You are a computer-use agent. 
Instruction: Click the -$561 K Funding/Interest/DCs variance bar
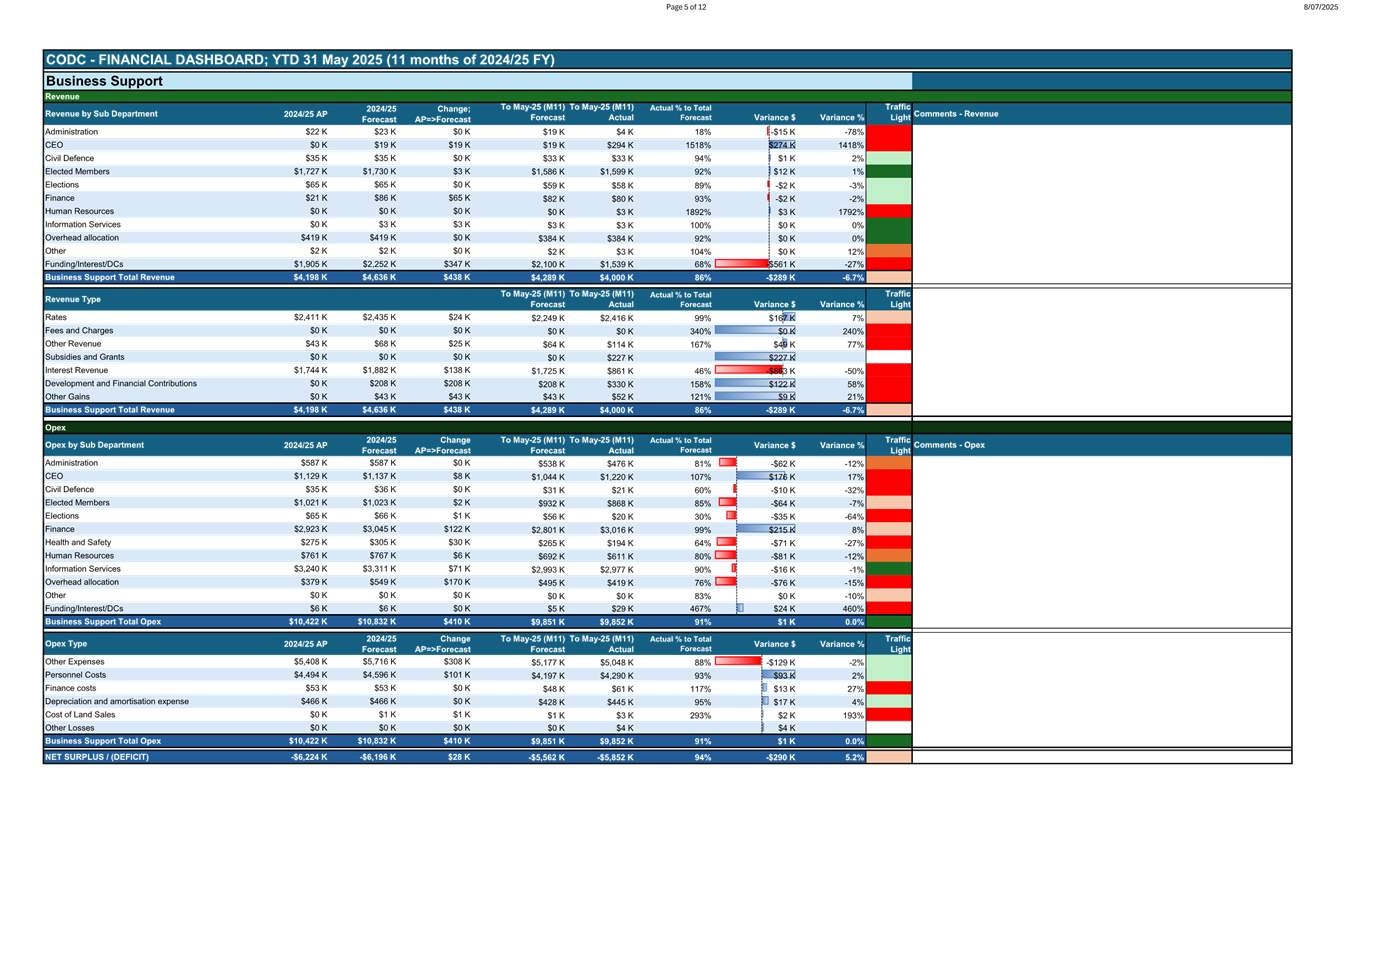coord(743,264)
